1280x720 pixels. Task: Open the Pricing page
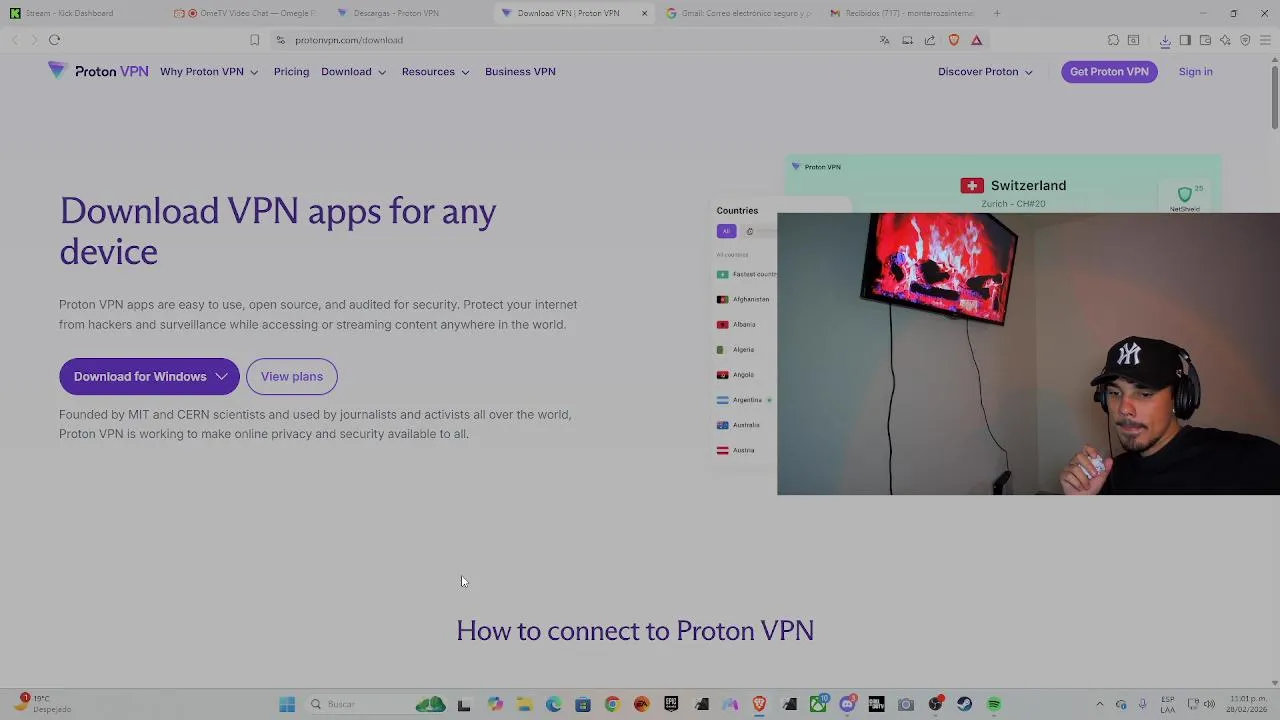291,72
